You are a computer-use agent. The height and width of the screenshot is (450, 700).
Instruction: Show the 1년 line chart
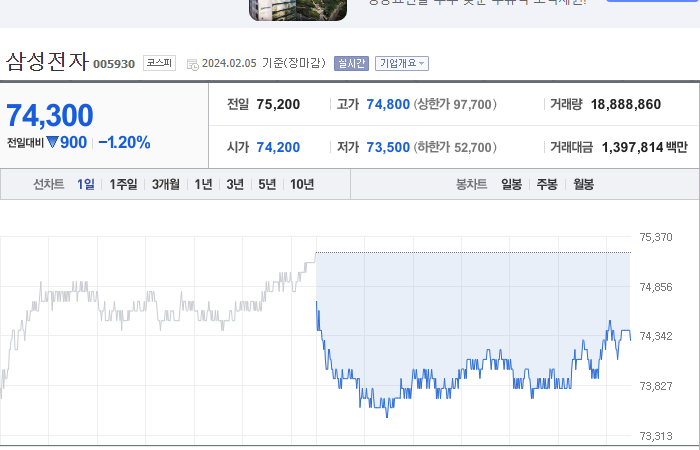point(203,184)
